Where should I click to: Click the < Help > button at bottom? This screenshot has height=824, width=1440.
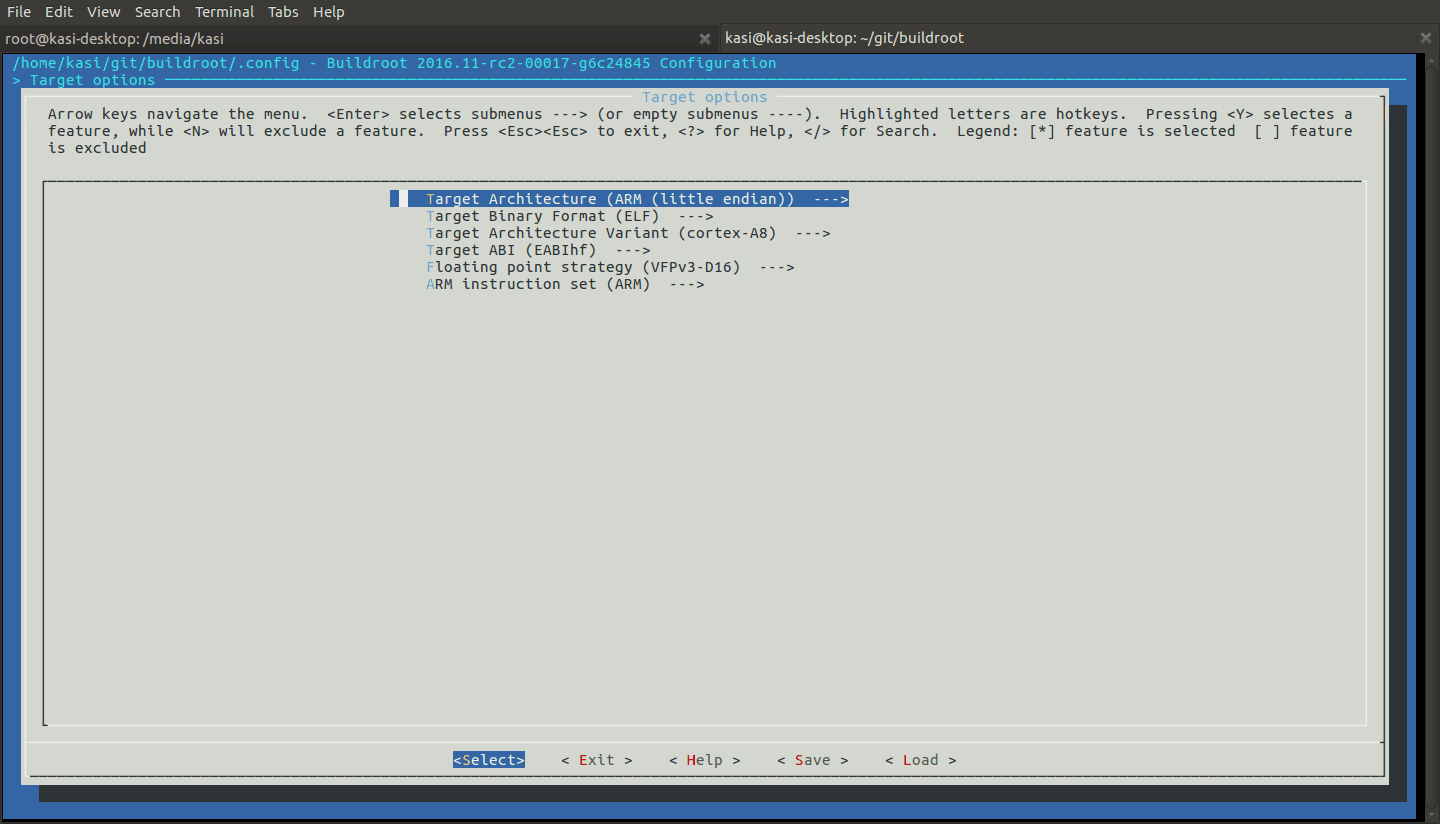pyautogui.click(x=704, y=760)
